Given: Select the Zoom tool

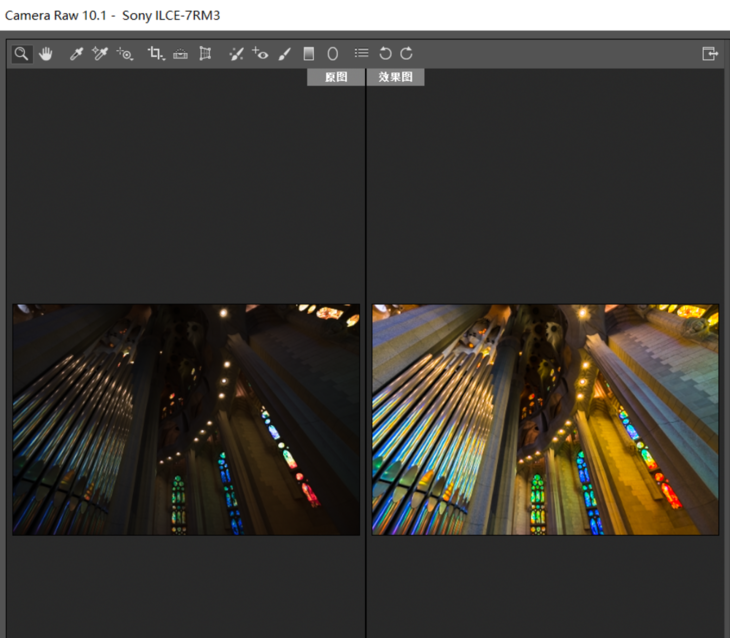Looking at the screenshot, I should (x=21, y=54).
